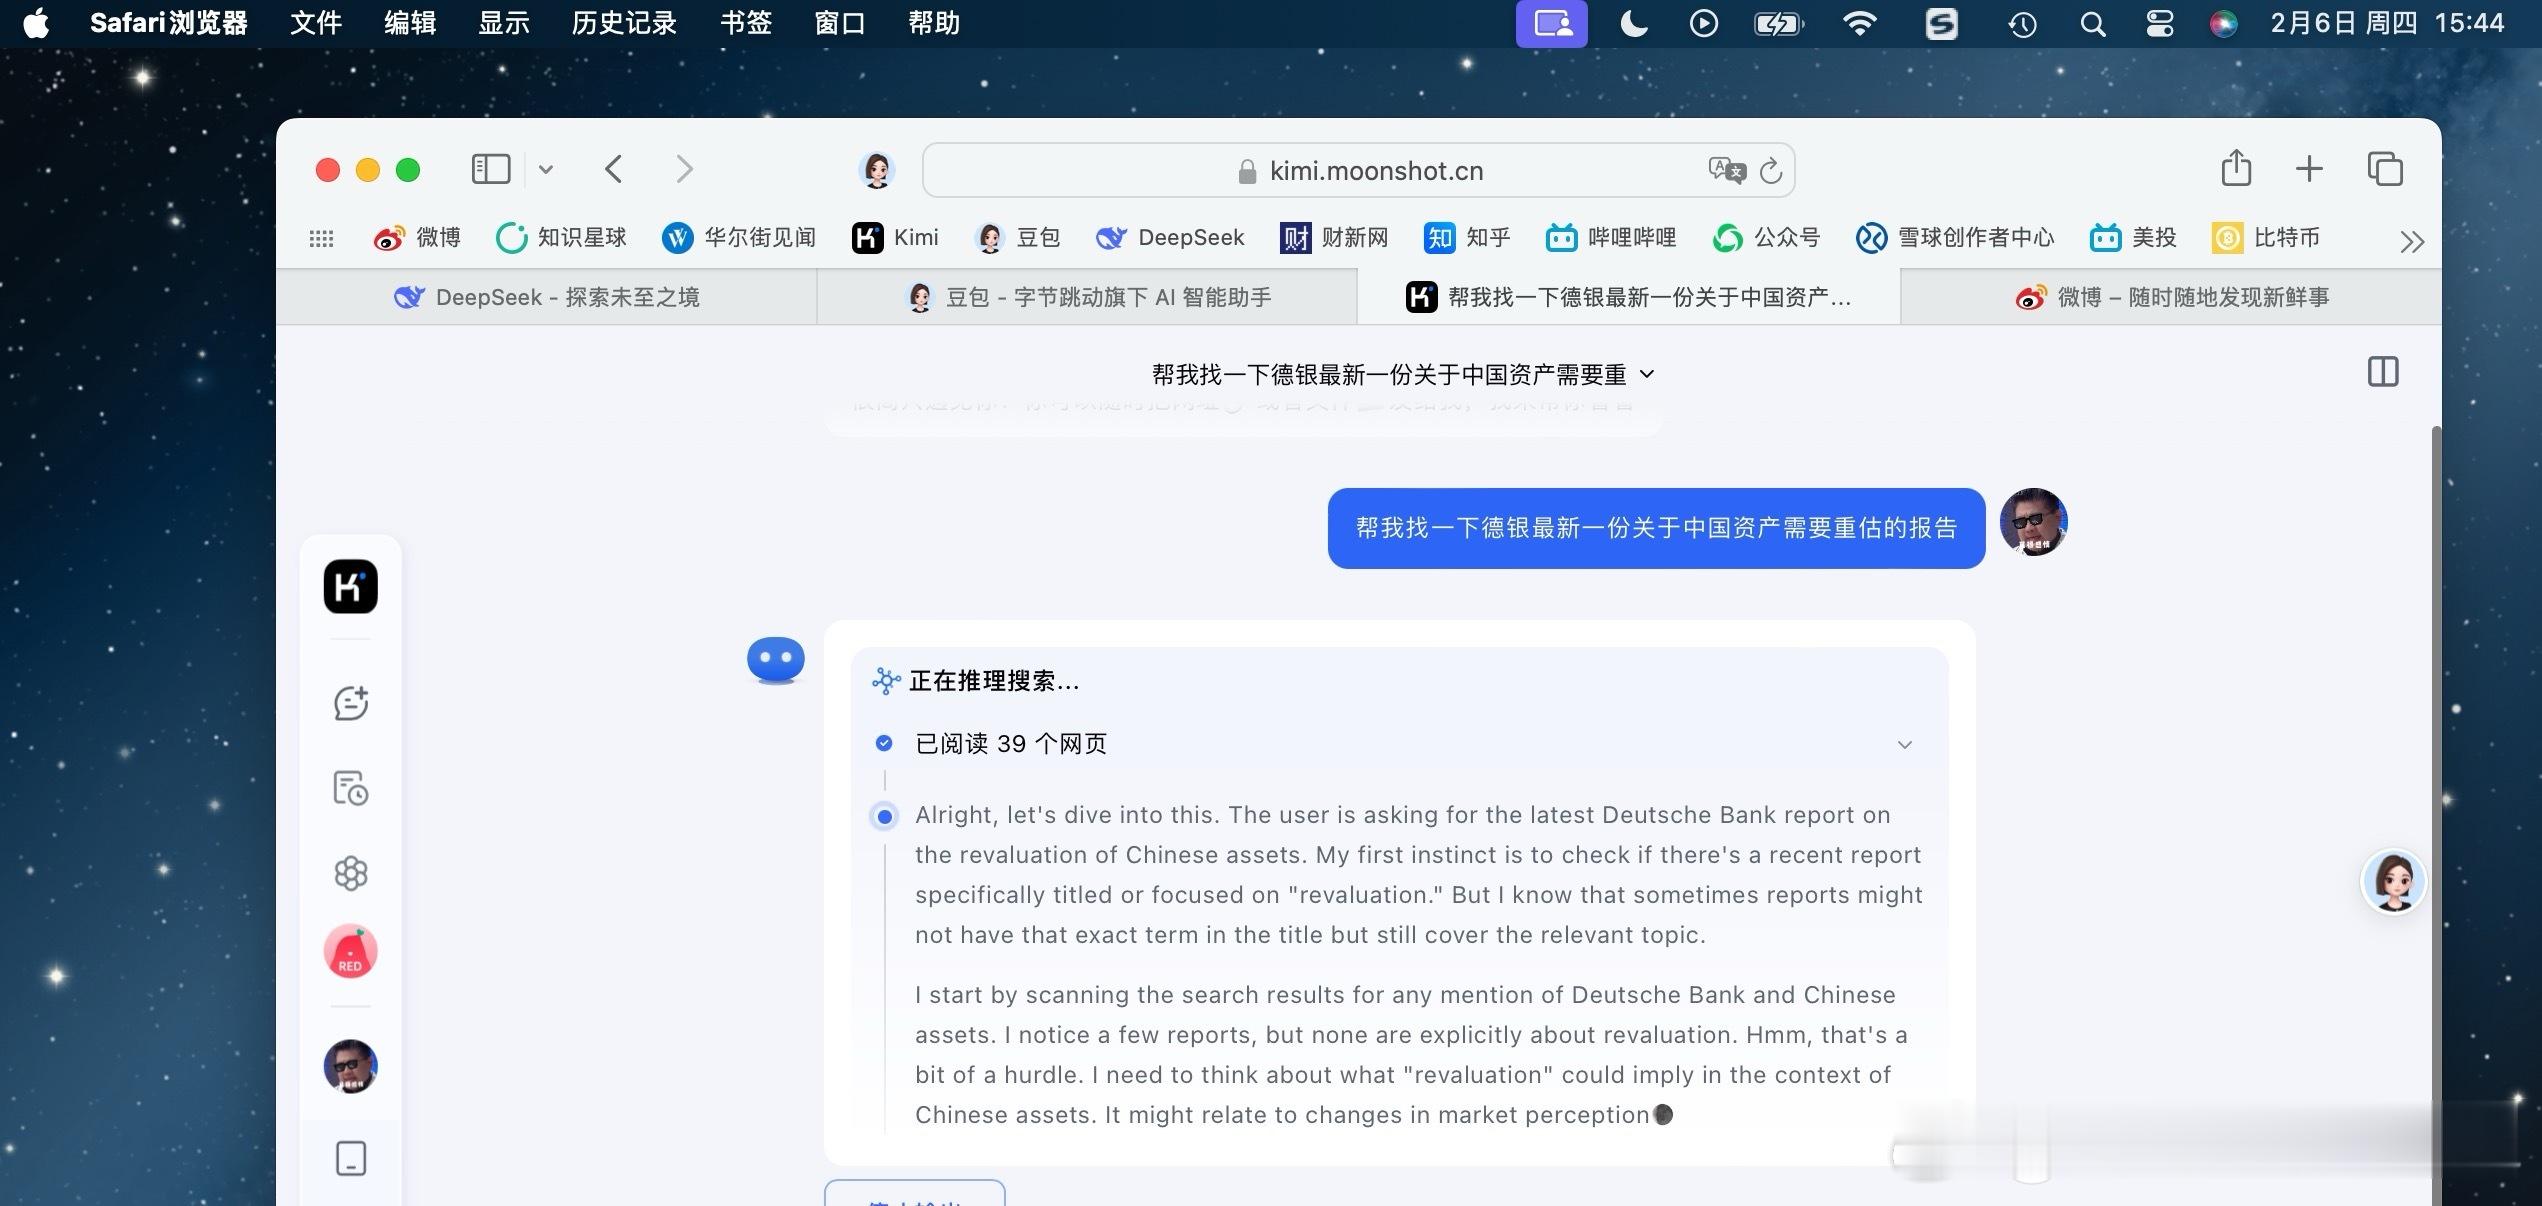Show all favorites grid icon

pos(321,238)
